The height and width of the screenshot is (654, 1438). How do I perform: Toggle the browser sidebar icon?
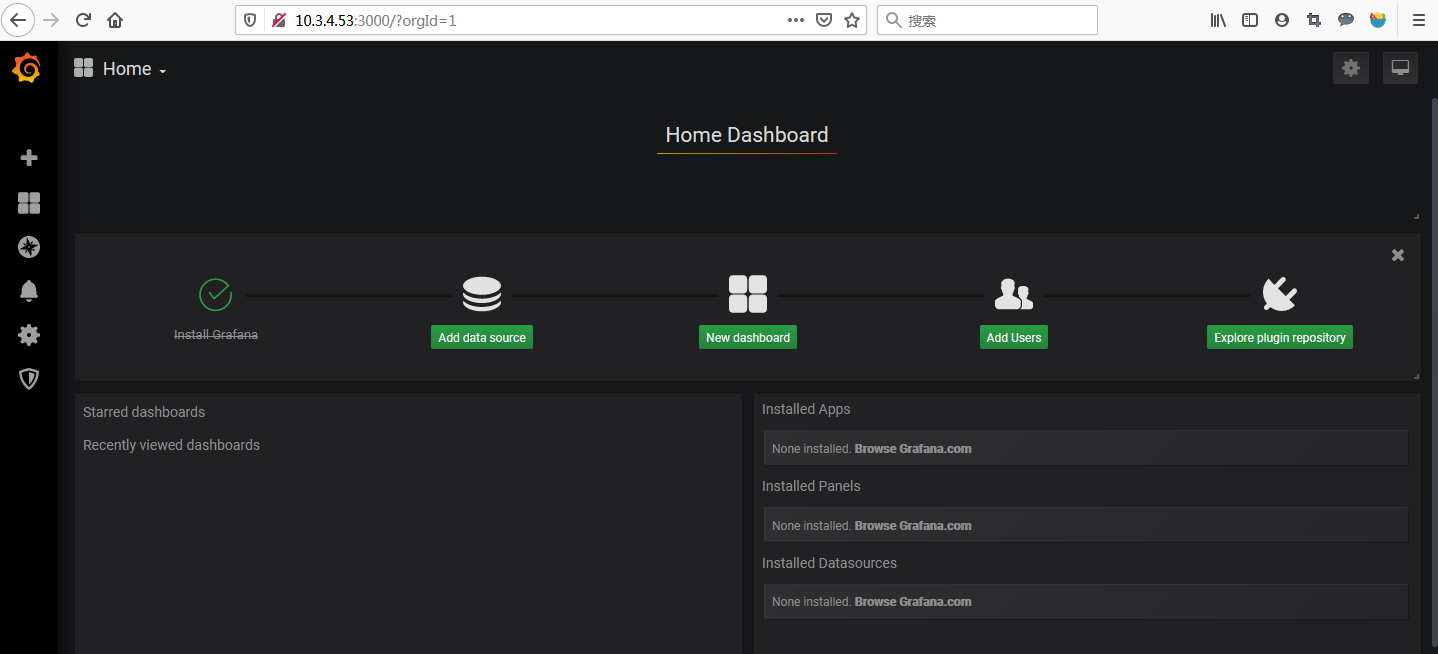pyautogui.click(x=1250, y=20)
